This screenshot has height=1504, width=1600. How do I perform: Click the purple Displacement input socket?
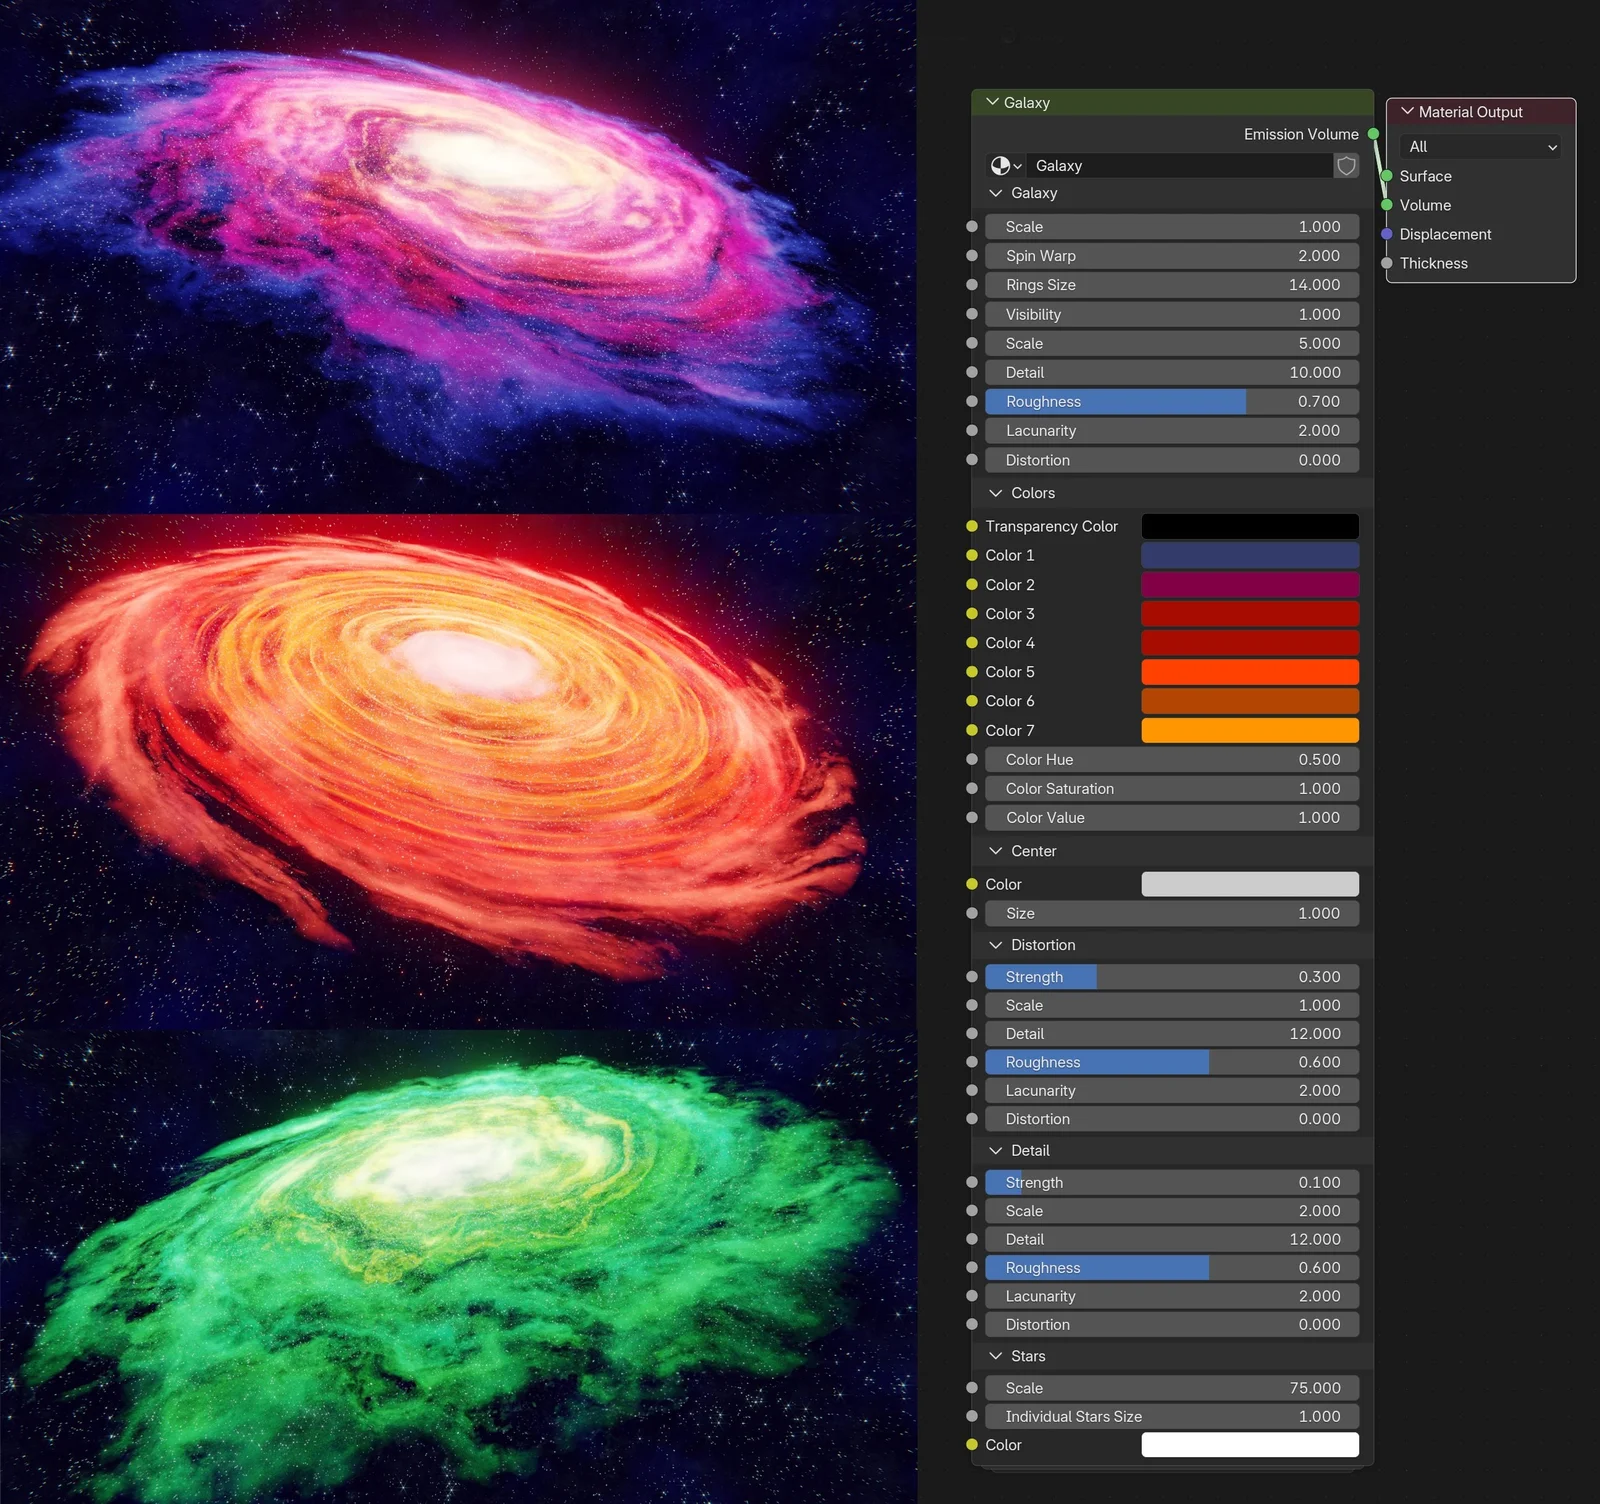[x=1387, y=234]
